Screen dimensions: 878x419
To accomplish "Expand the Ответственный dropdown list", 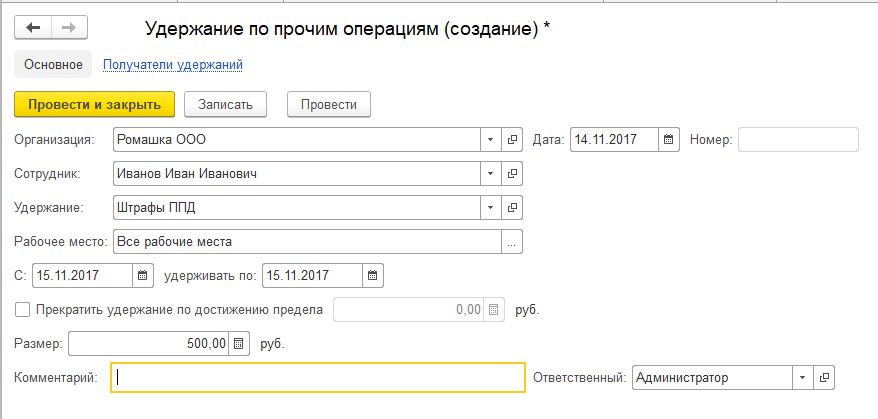I will point(802,378).
